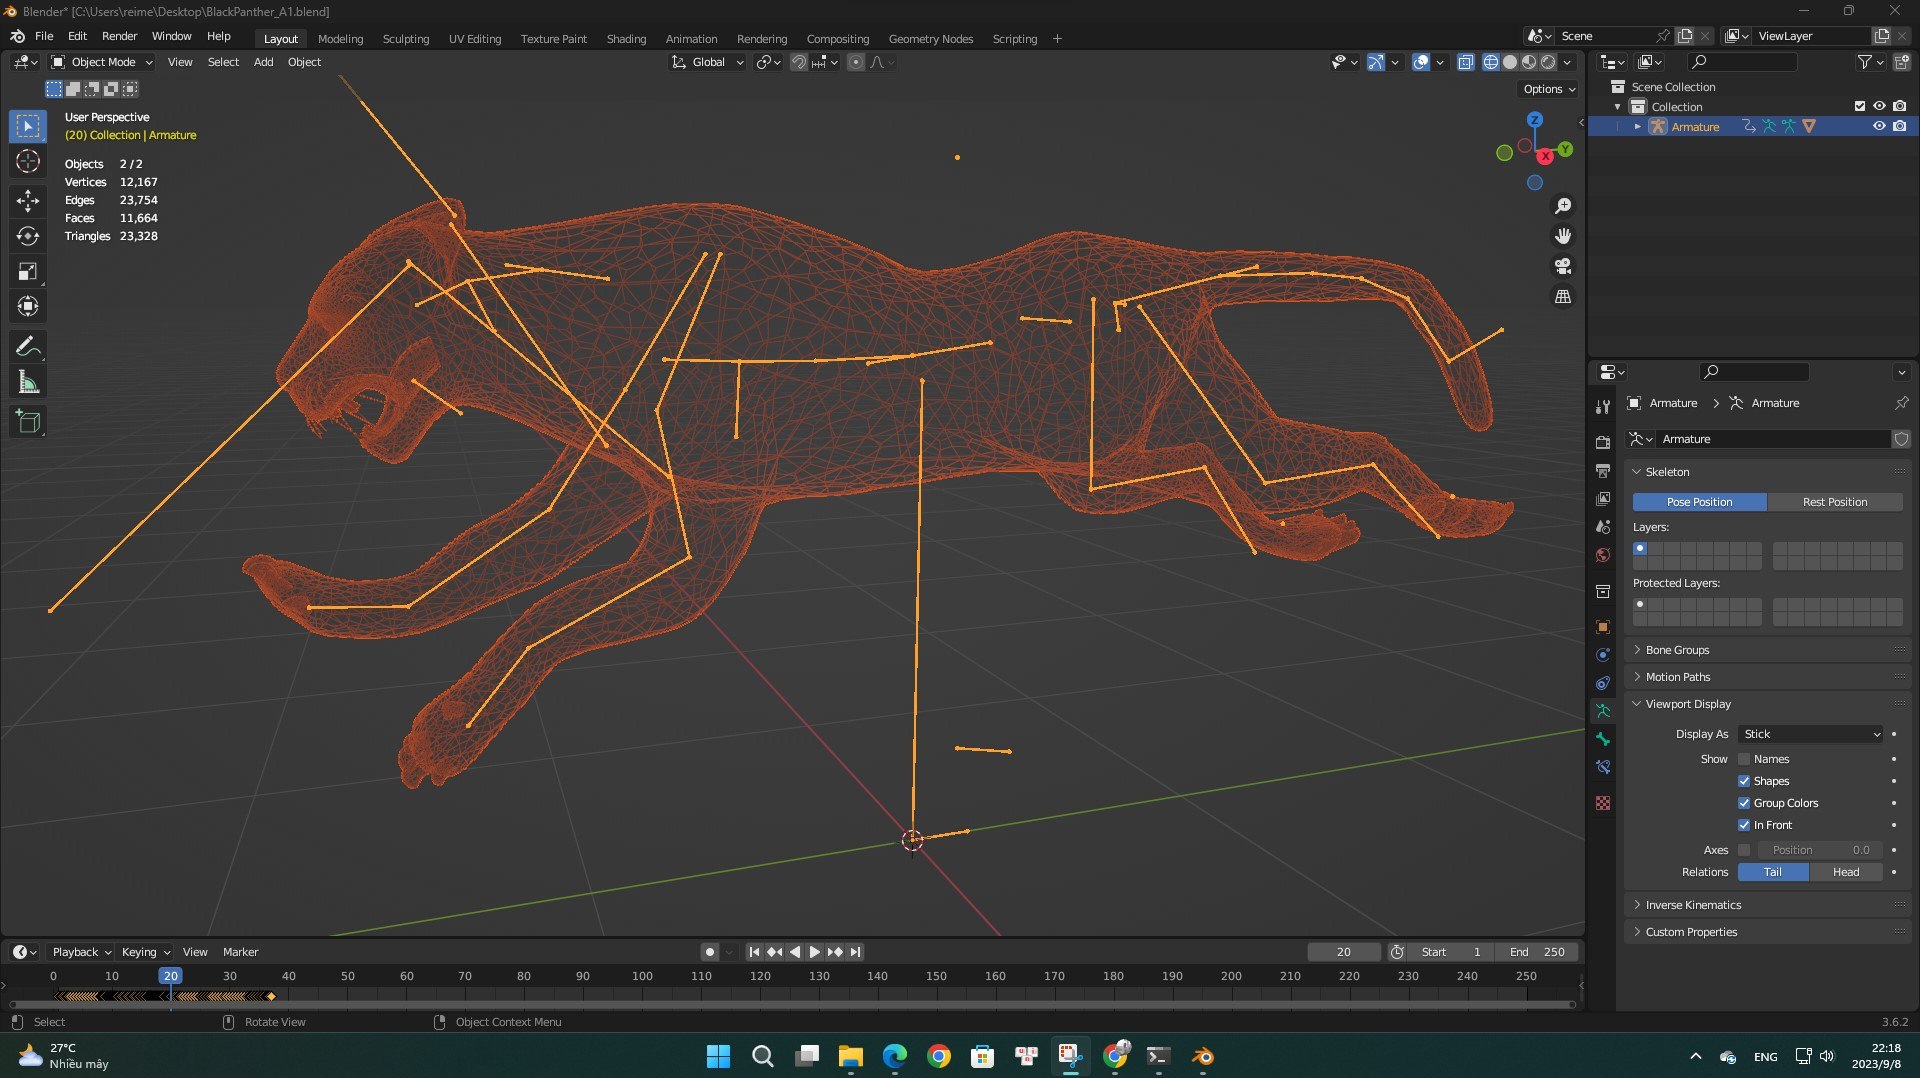Expand Custom Properties panel

[1690, 932]
